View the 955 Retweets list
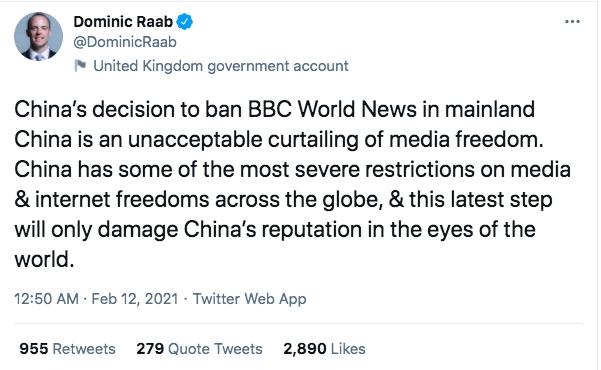The image size is (601, 370). tap(67, 349)
